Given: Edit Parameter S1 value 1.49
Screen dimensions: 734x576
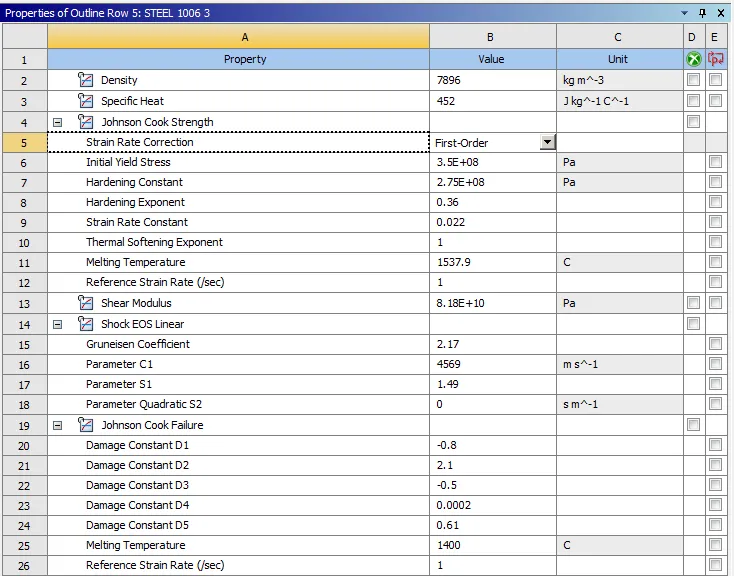Looking at the screenshot, I should pyautogui.click(x=493, y=384).
